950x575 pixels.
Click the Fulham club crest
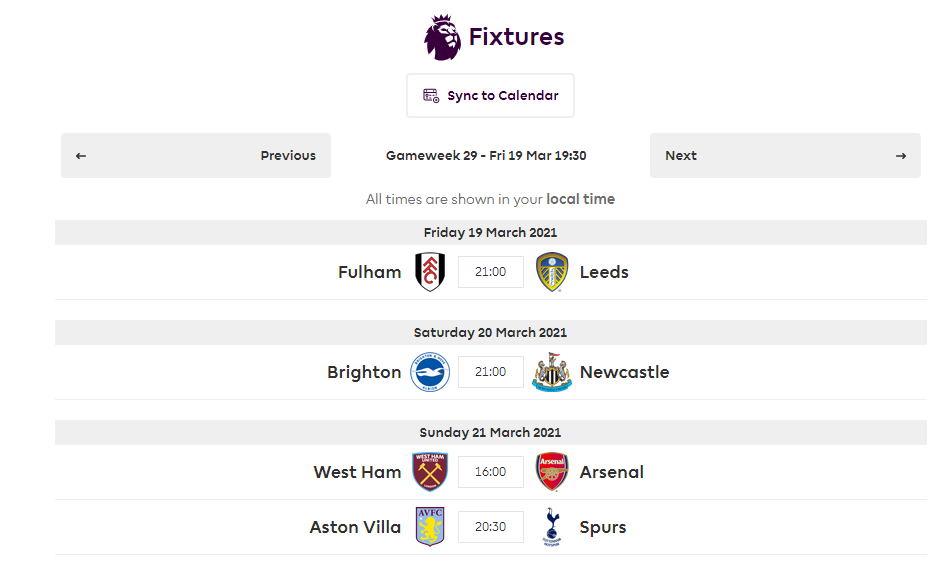(x=430, y=272)
